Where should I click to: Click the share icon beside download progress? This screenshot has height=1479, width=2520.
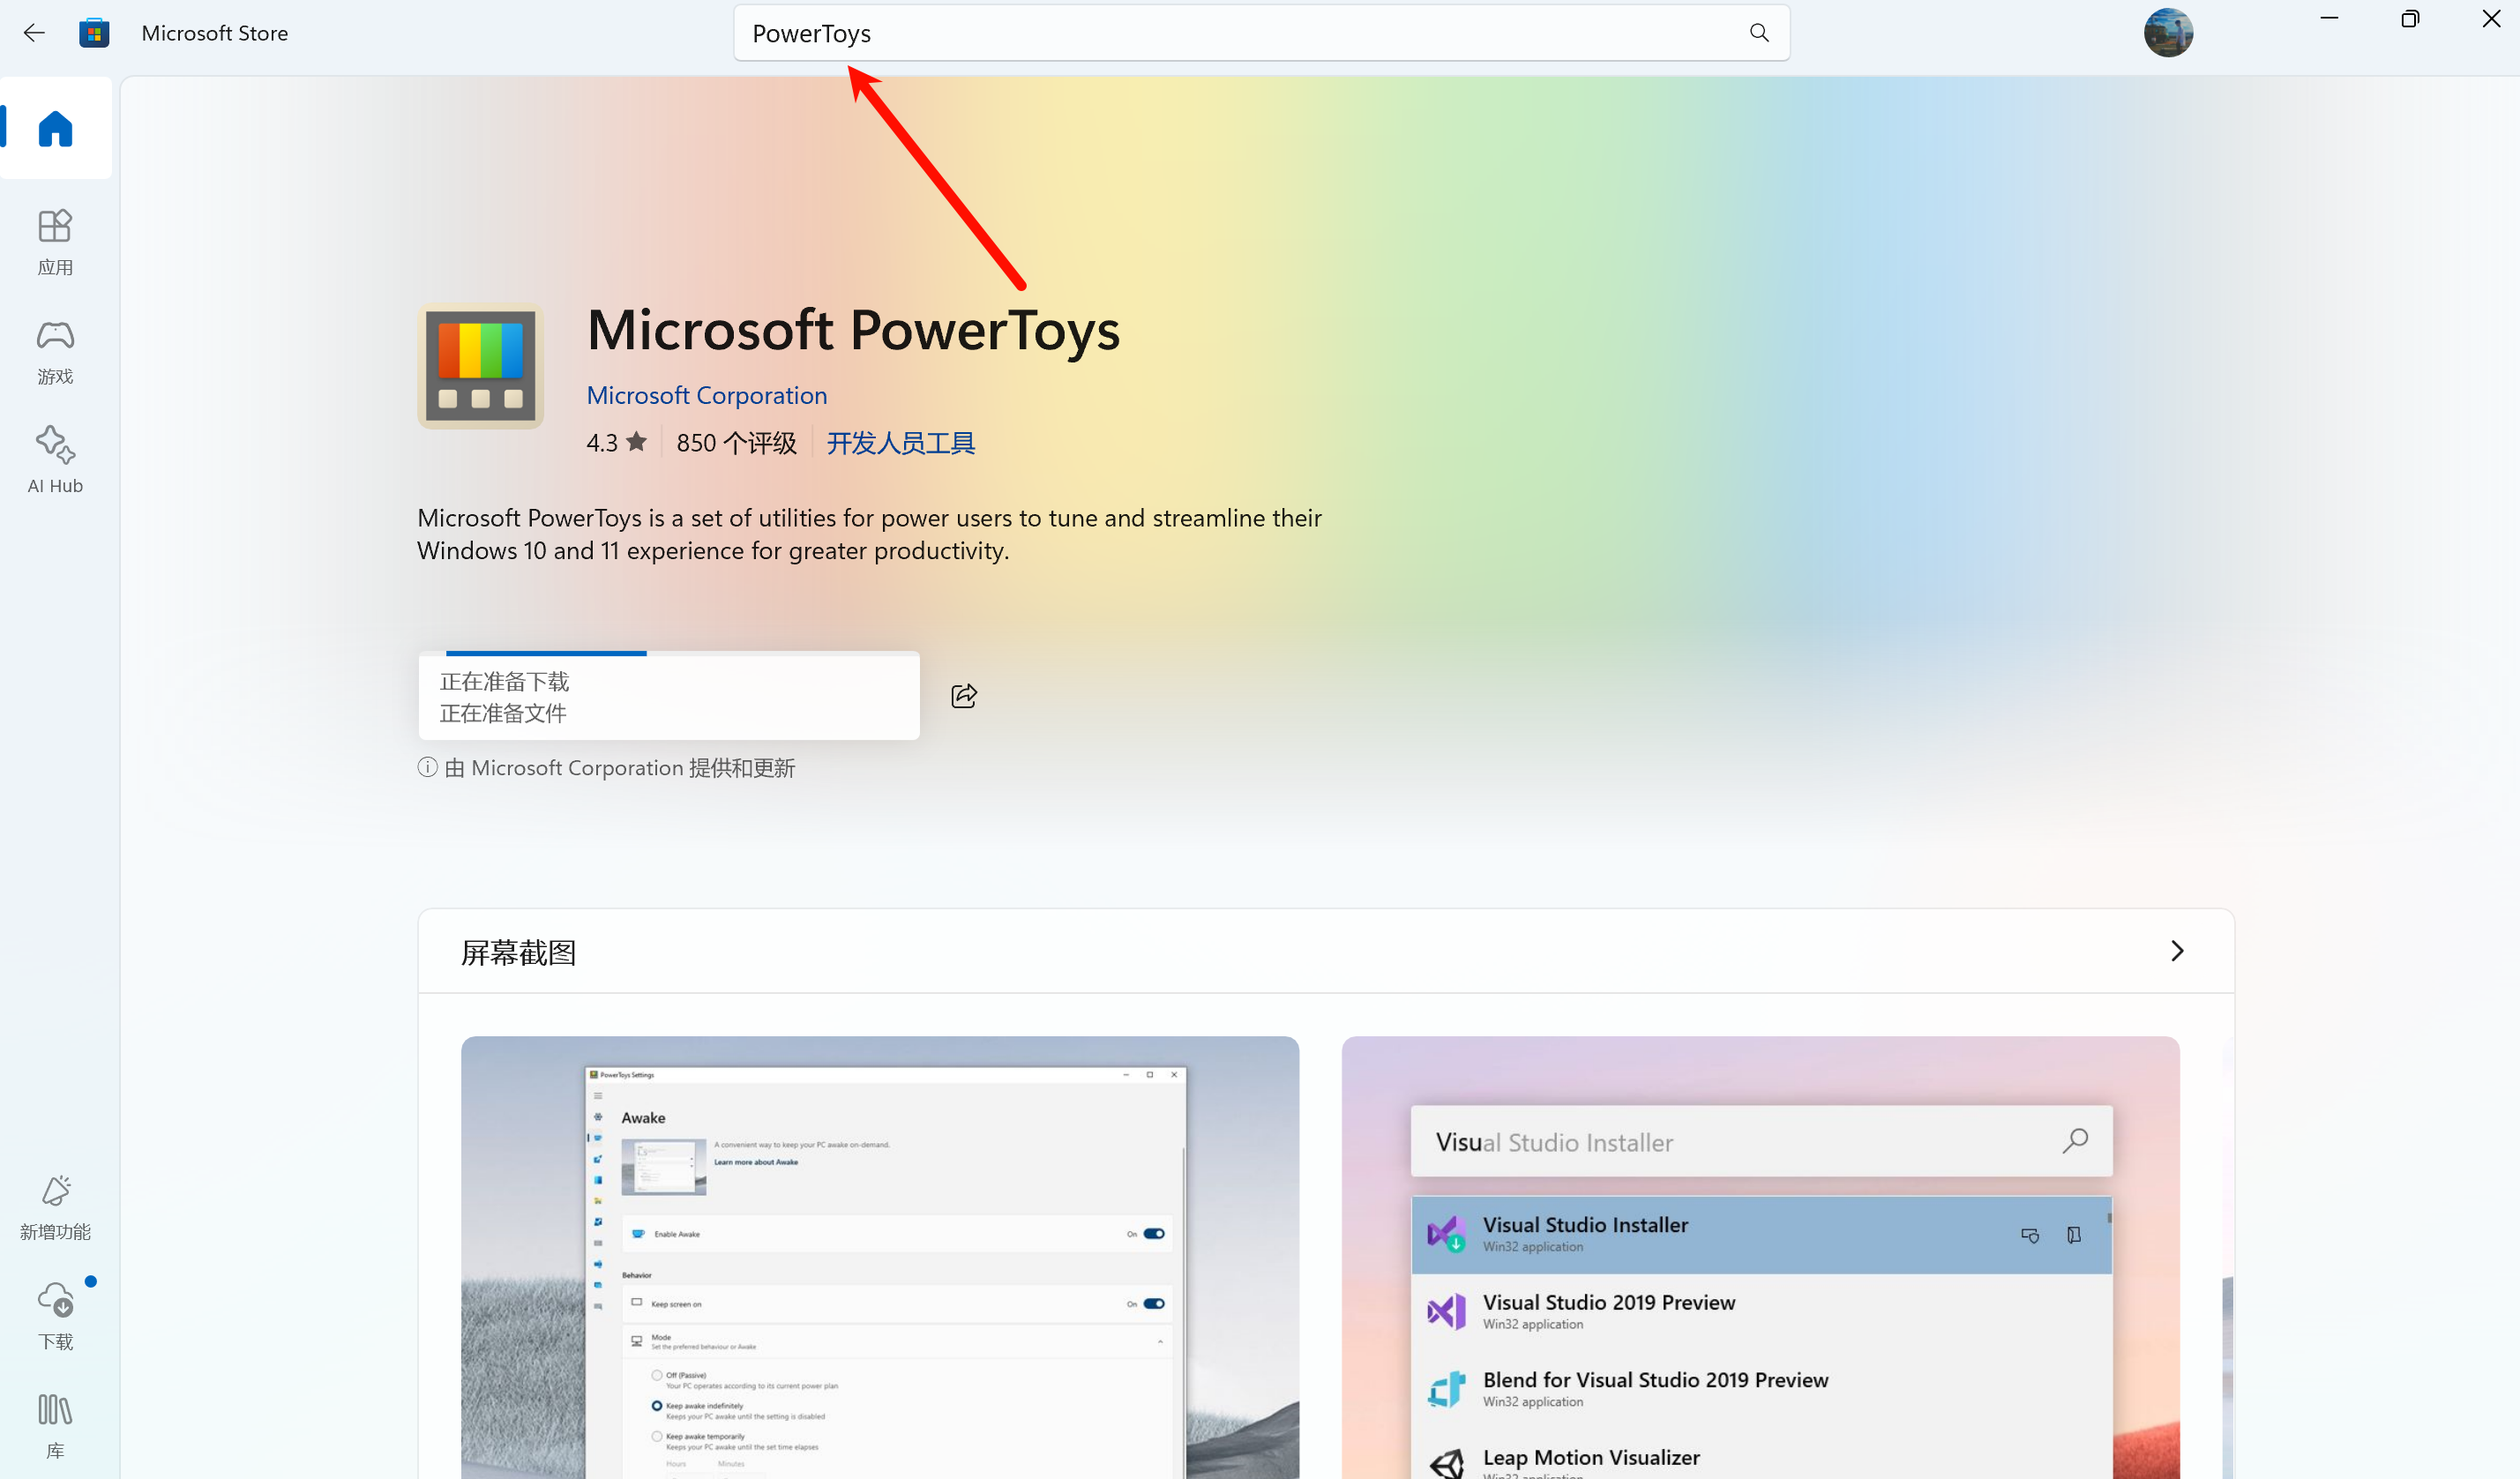click(x=963, y=696)
